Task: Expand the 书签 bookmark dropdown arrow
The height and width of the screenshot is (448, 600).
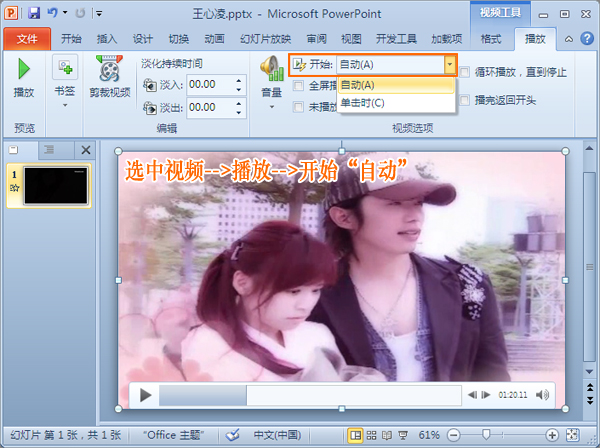Action: (65, 105)
